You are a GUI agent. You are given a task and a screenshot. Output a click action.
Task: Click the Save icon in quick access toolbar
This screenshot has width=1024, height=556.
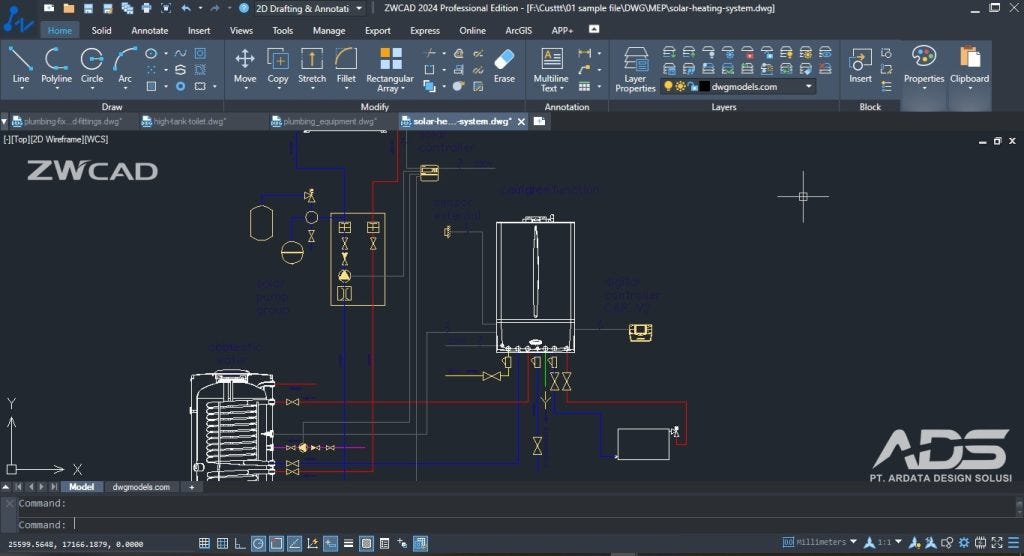(x=88, y=8)
